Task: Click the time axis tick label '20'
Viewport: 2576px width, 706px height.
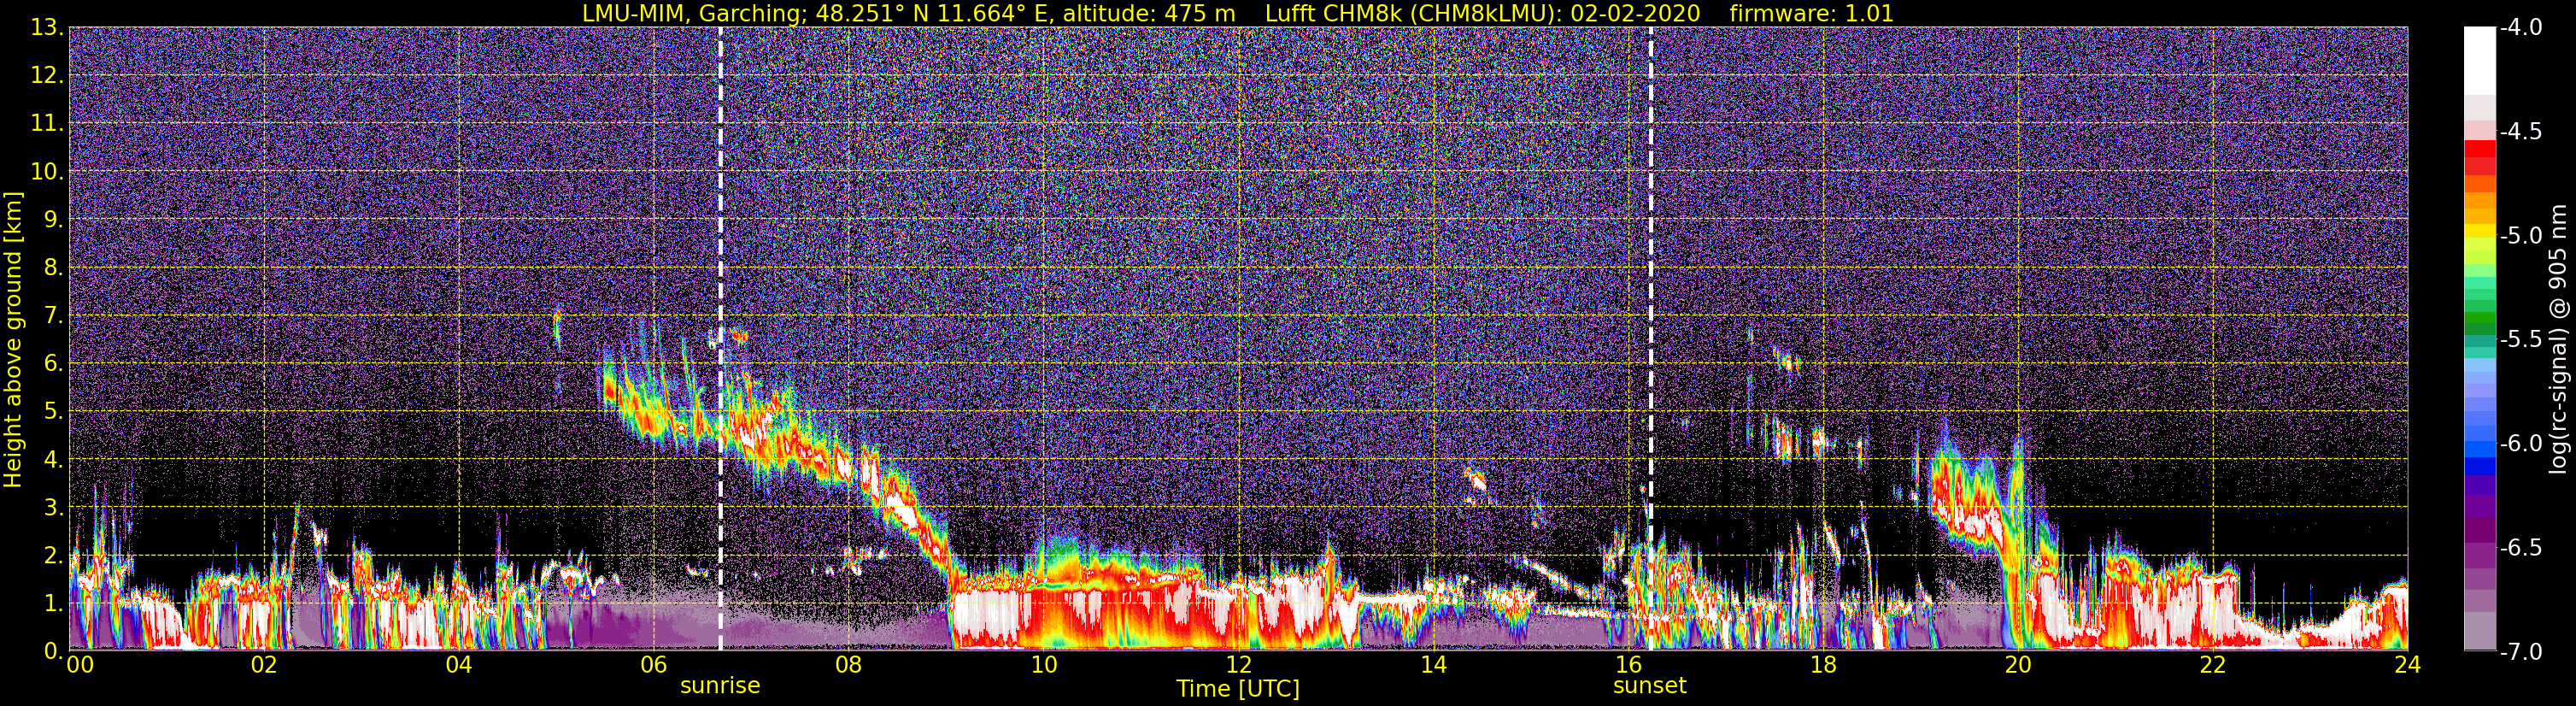Action: coord(2018,666)
